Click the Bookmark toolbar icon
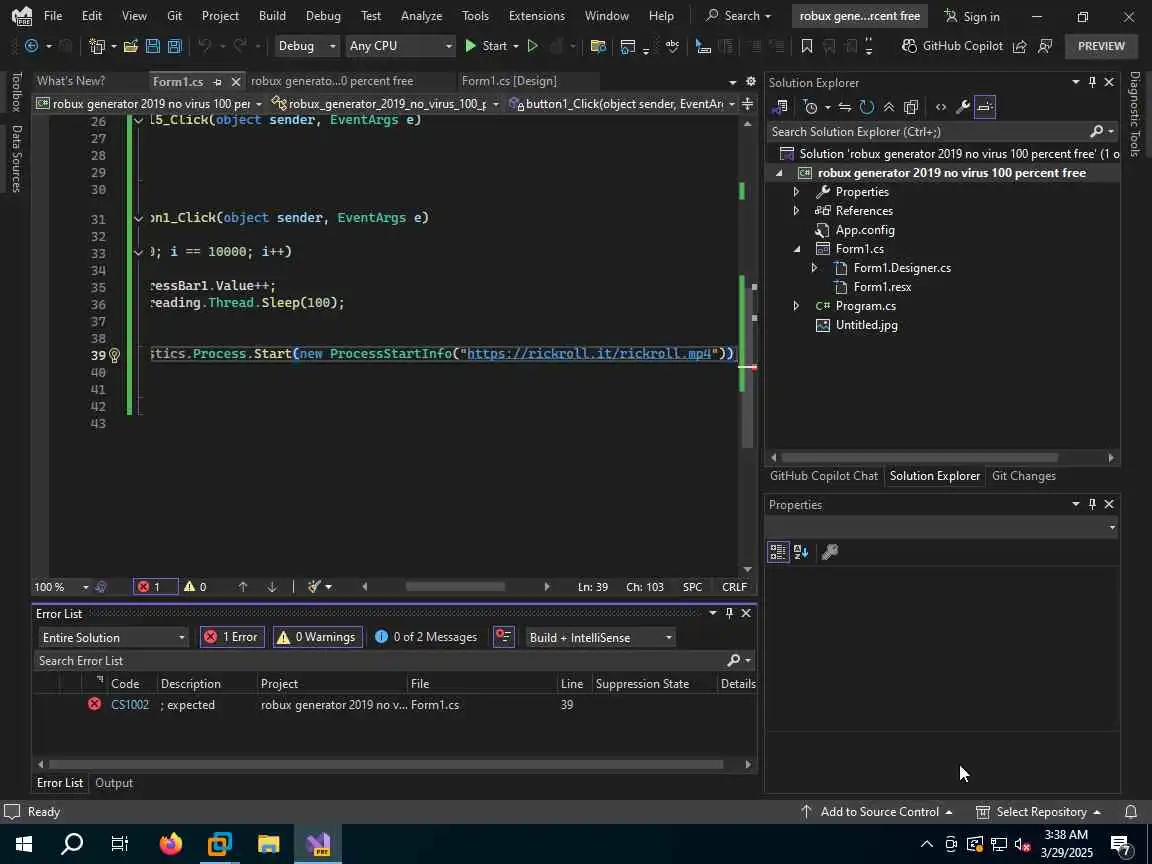Screen dimensions: 1152x864 (807, 46)
